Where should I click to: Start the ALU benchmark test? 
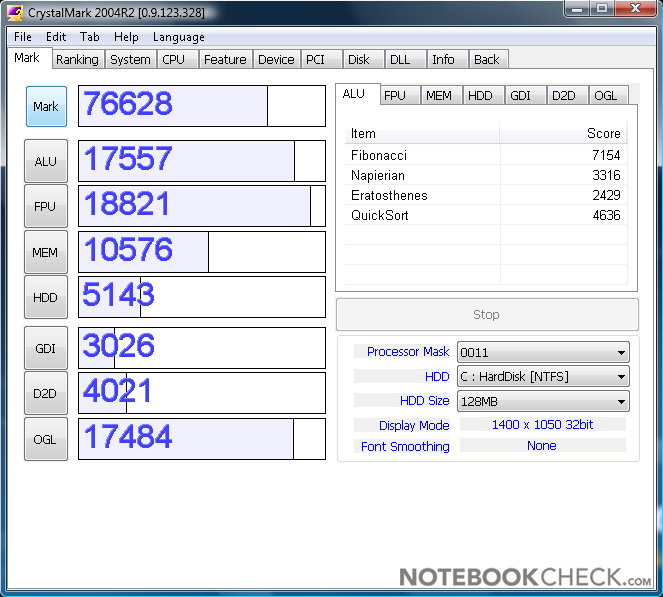point(46,161)
